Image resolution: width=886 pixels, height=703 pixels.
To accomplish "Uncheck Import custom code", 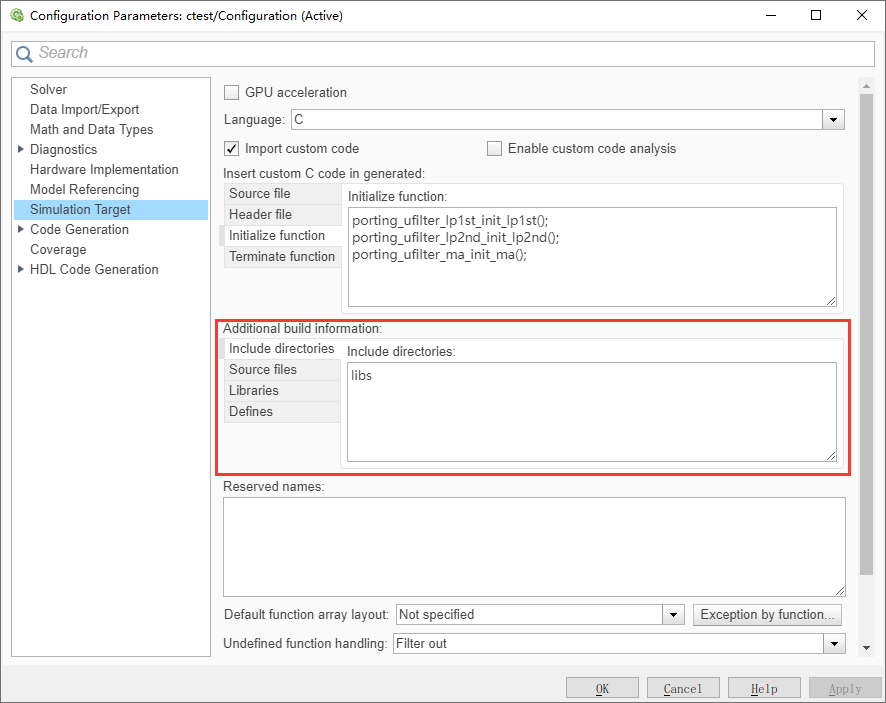I will coord(231,149).
